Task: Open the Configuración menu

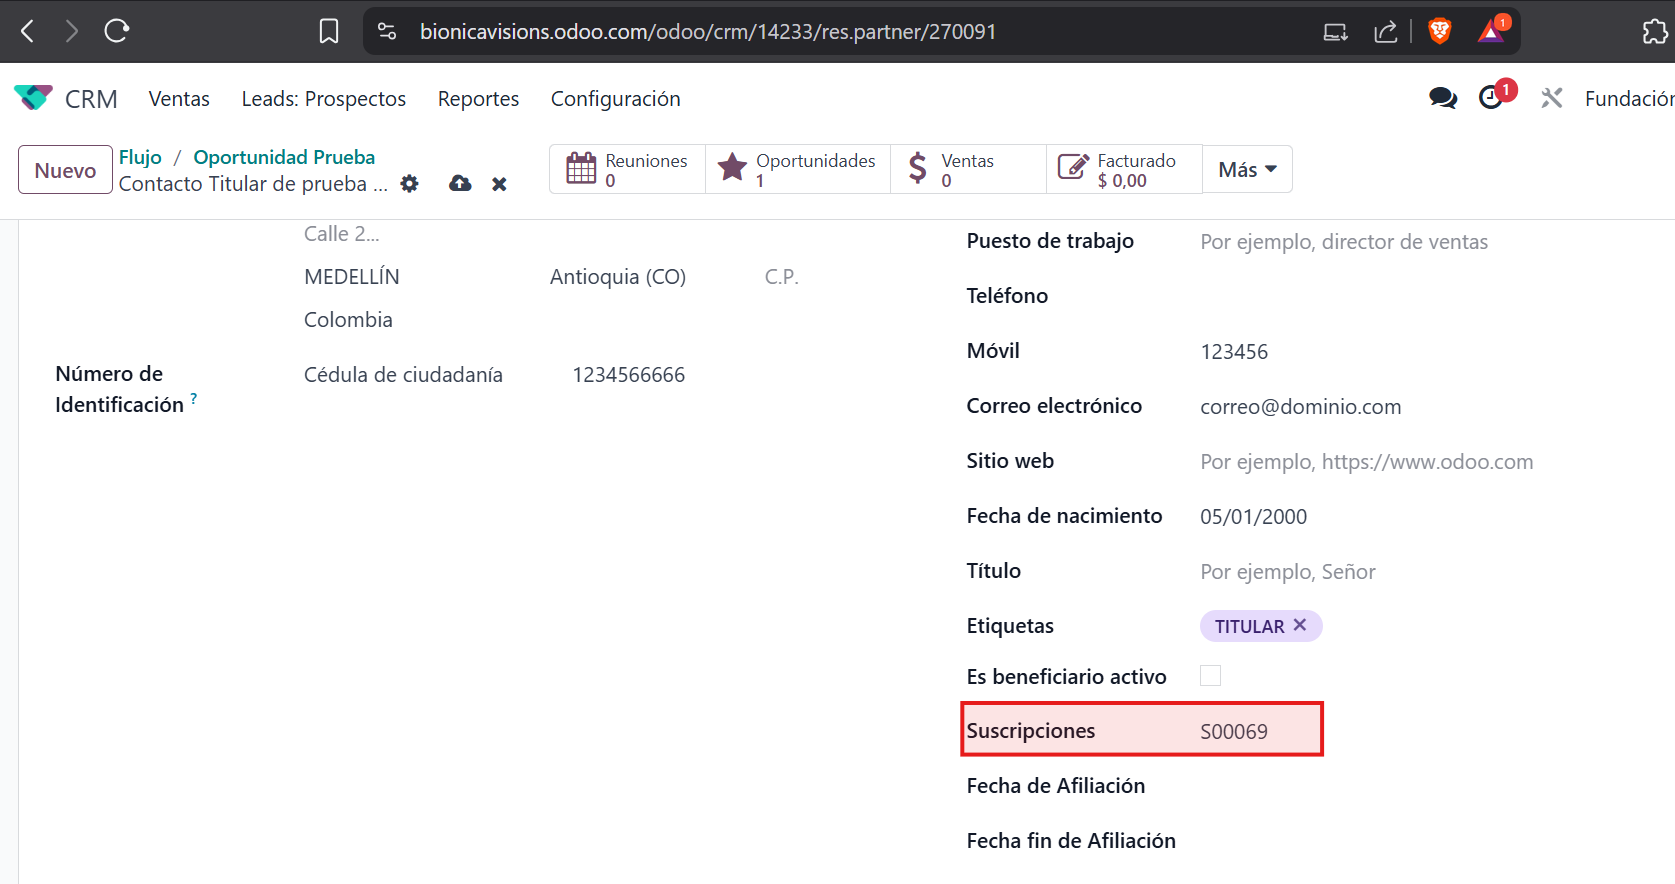Action: 615,99
